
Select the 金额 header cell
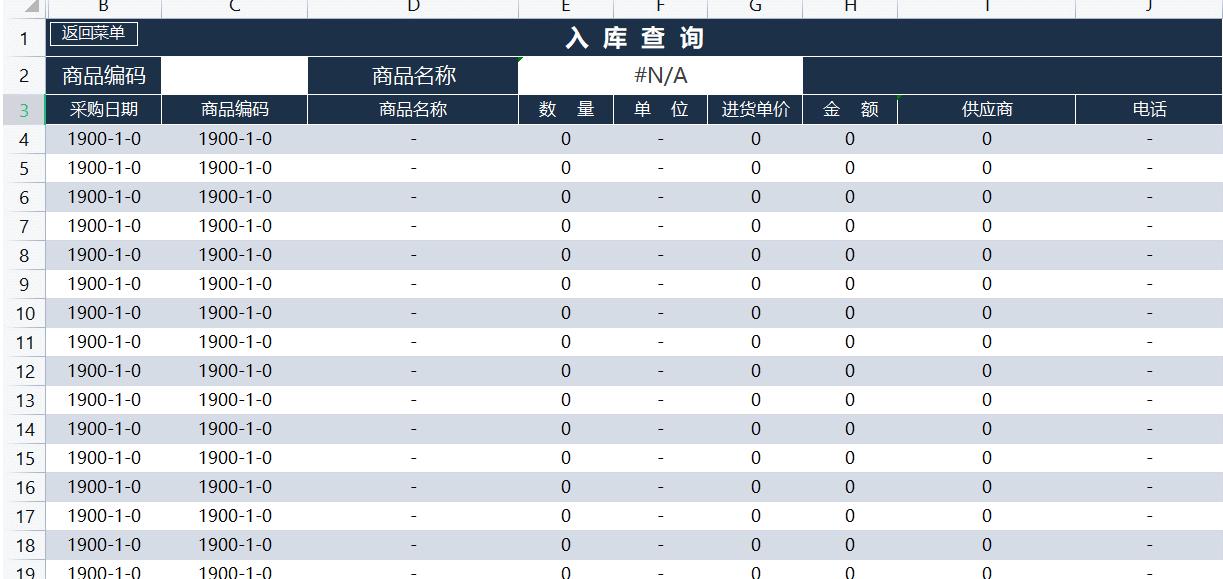click(x=849, y=110)
